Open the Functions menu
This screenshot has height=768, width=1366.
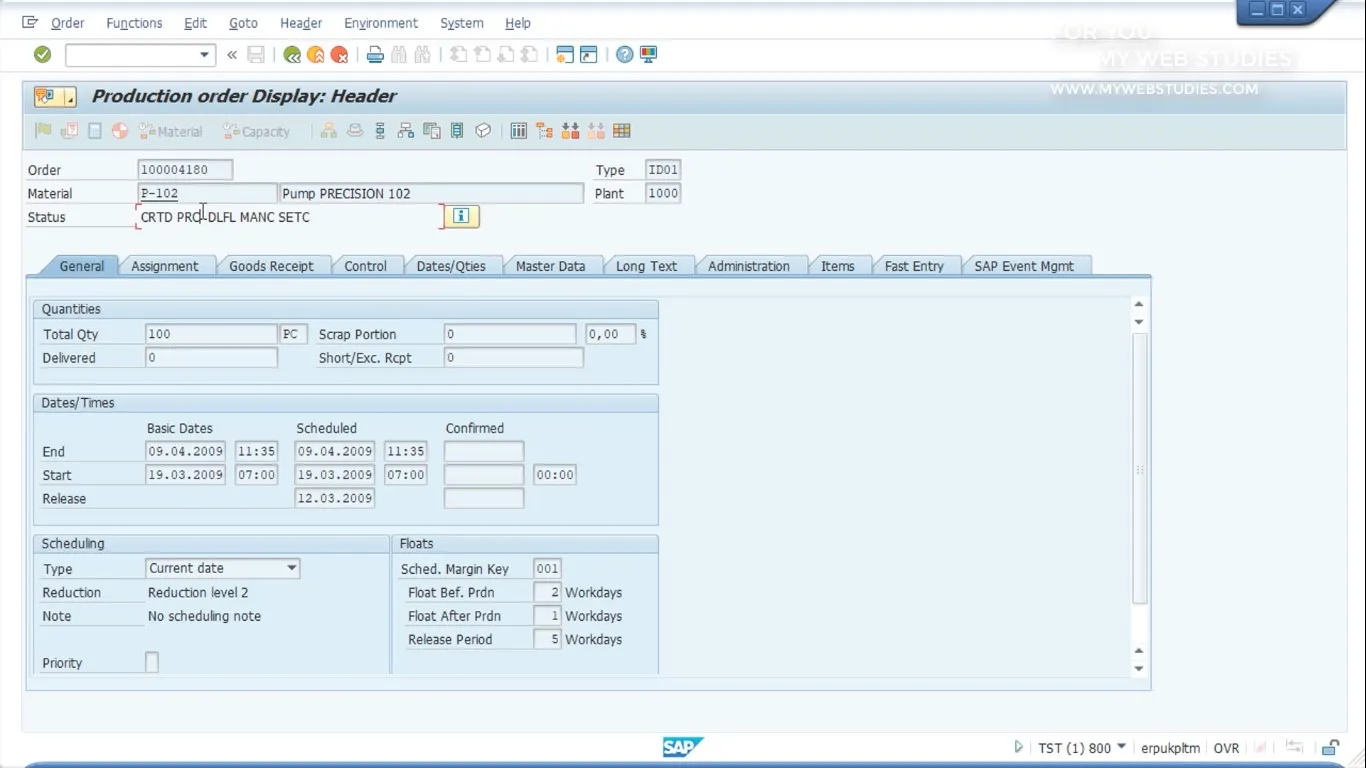tap(134, 23)
